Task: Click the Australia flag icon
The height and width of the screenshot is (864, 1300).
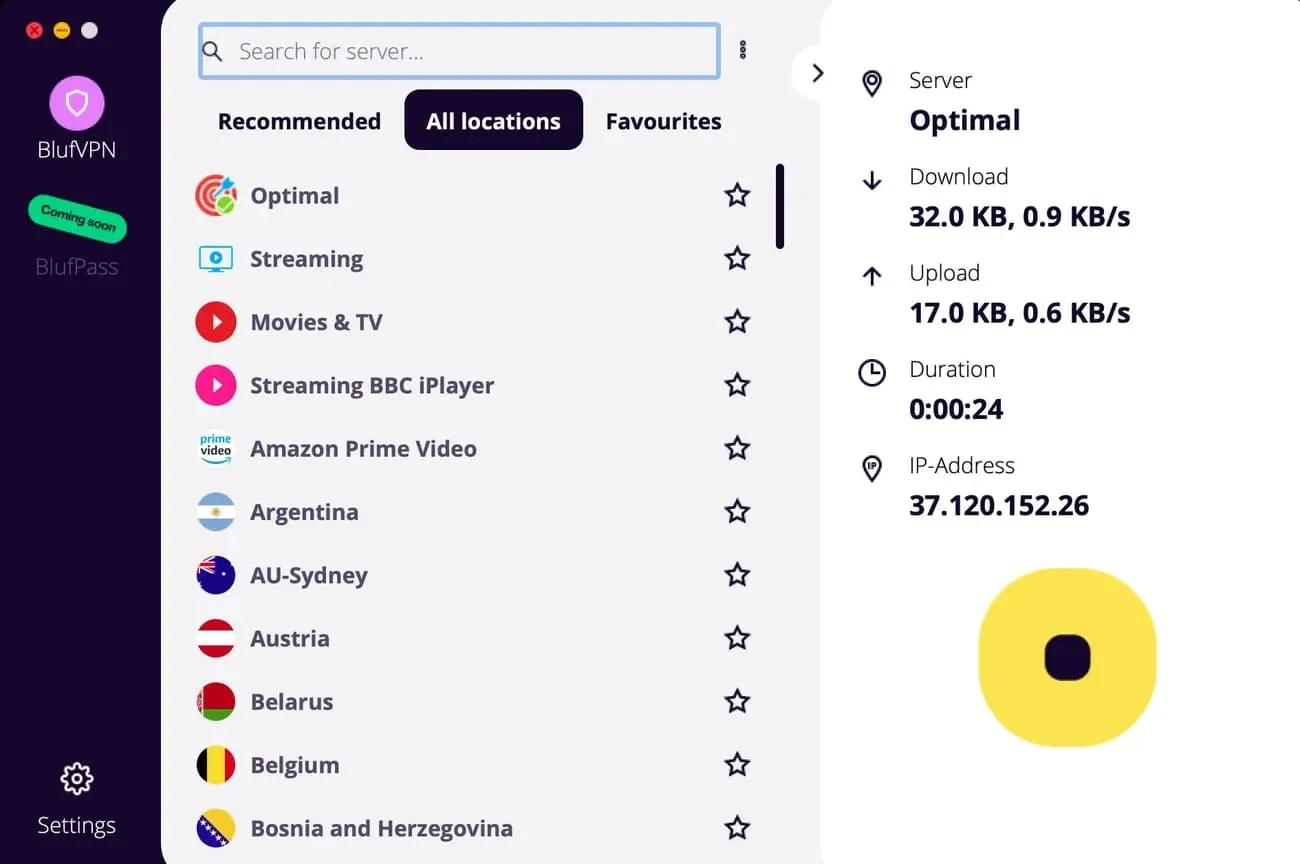Action: 216,575
